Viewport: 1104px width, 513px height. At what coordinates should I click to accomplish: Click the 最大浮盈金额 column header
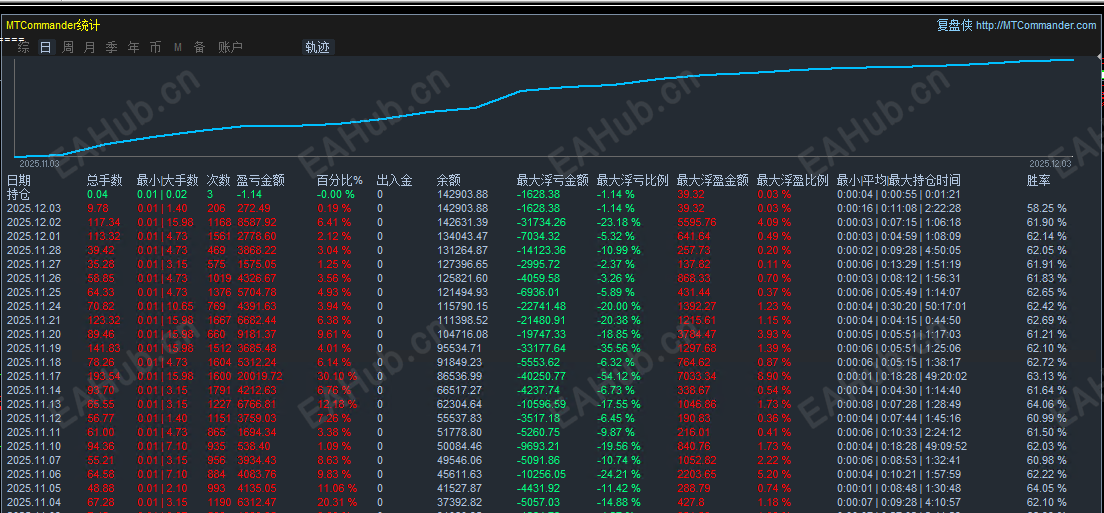pos(713,181)
